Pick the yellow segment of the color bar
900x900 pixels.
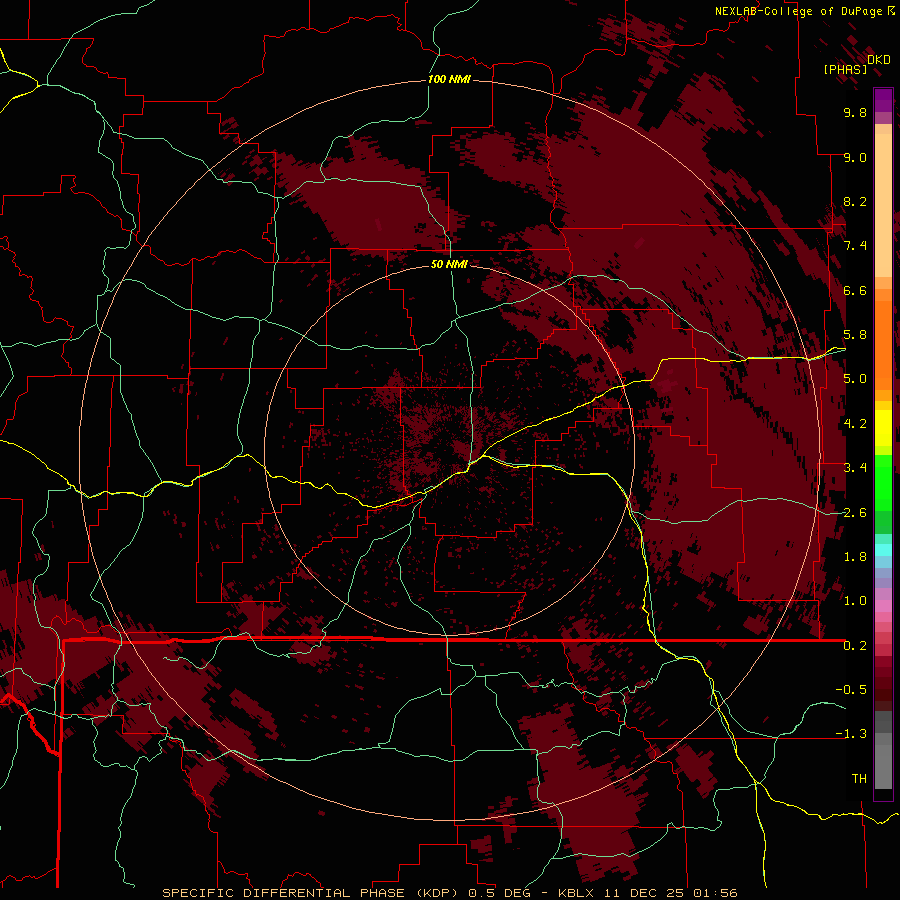883,428
